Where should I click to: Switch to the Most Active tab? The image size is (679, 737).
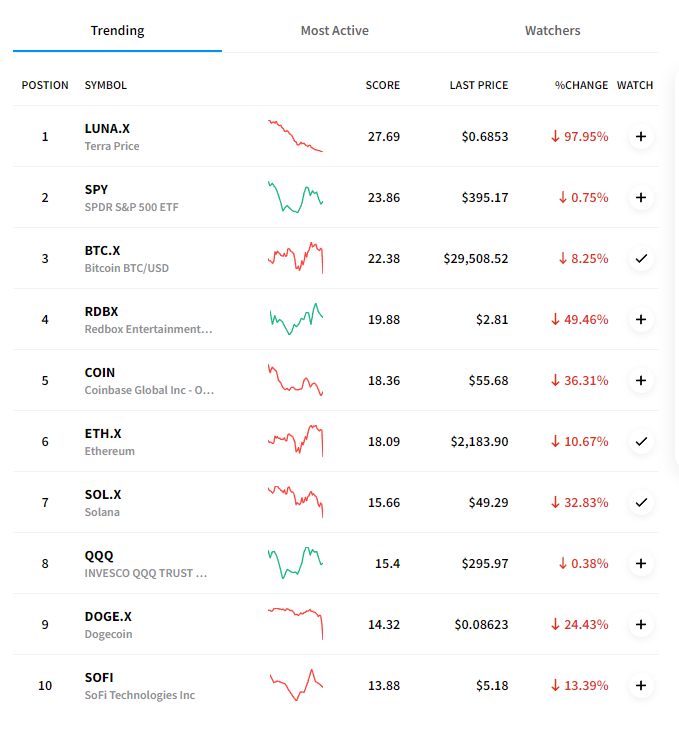pos(335,31)
